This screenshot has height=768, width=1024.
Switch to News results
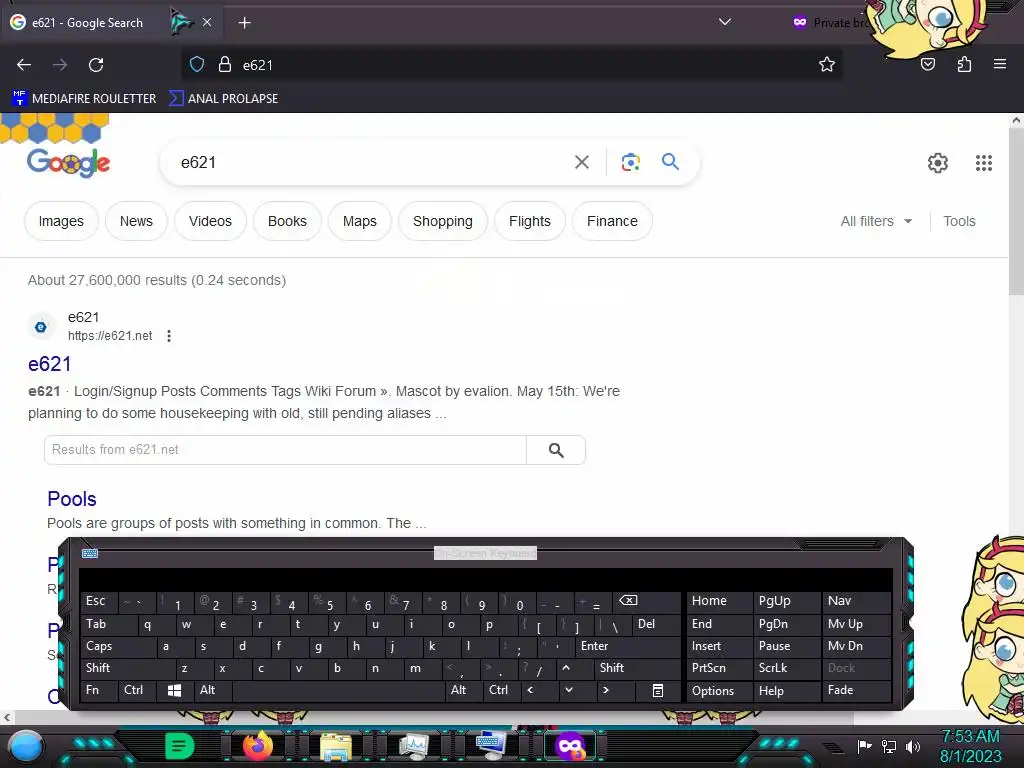click(136, 221)
